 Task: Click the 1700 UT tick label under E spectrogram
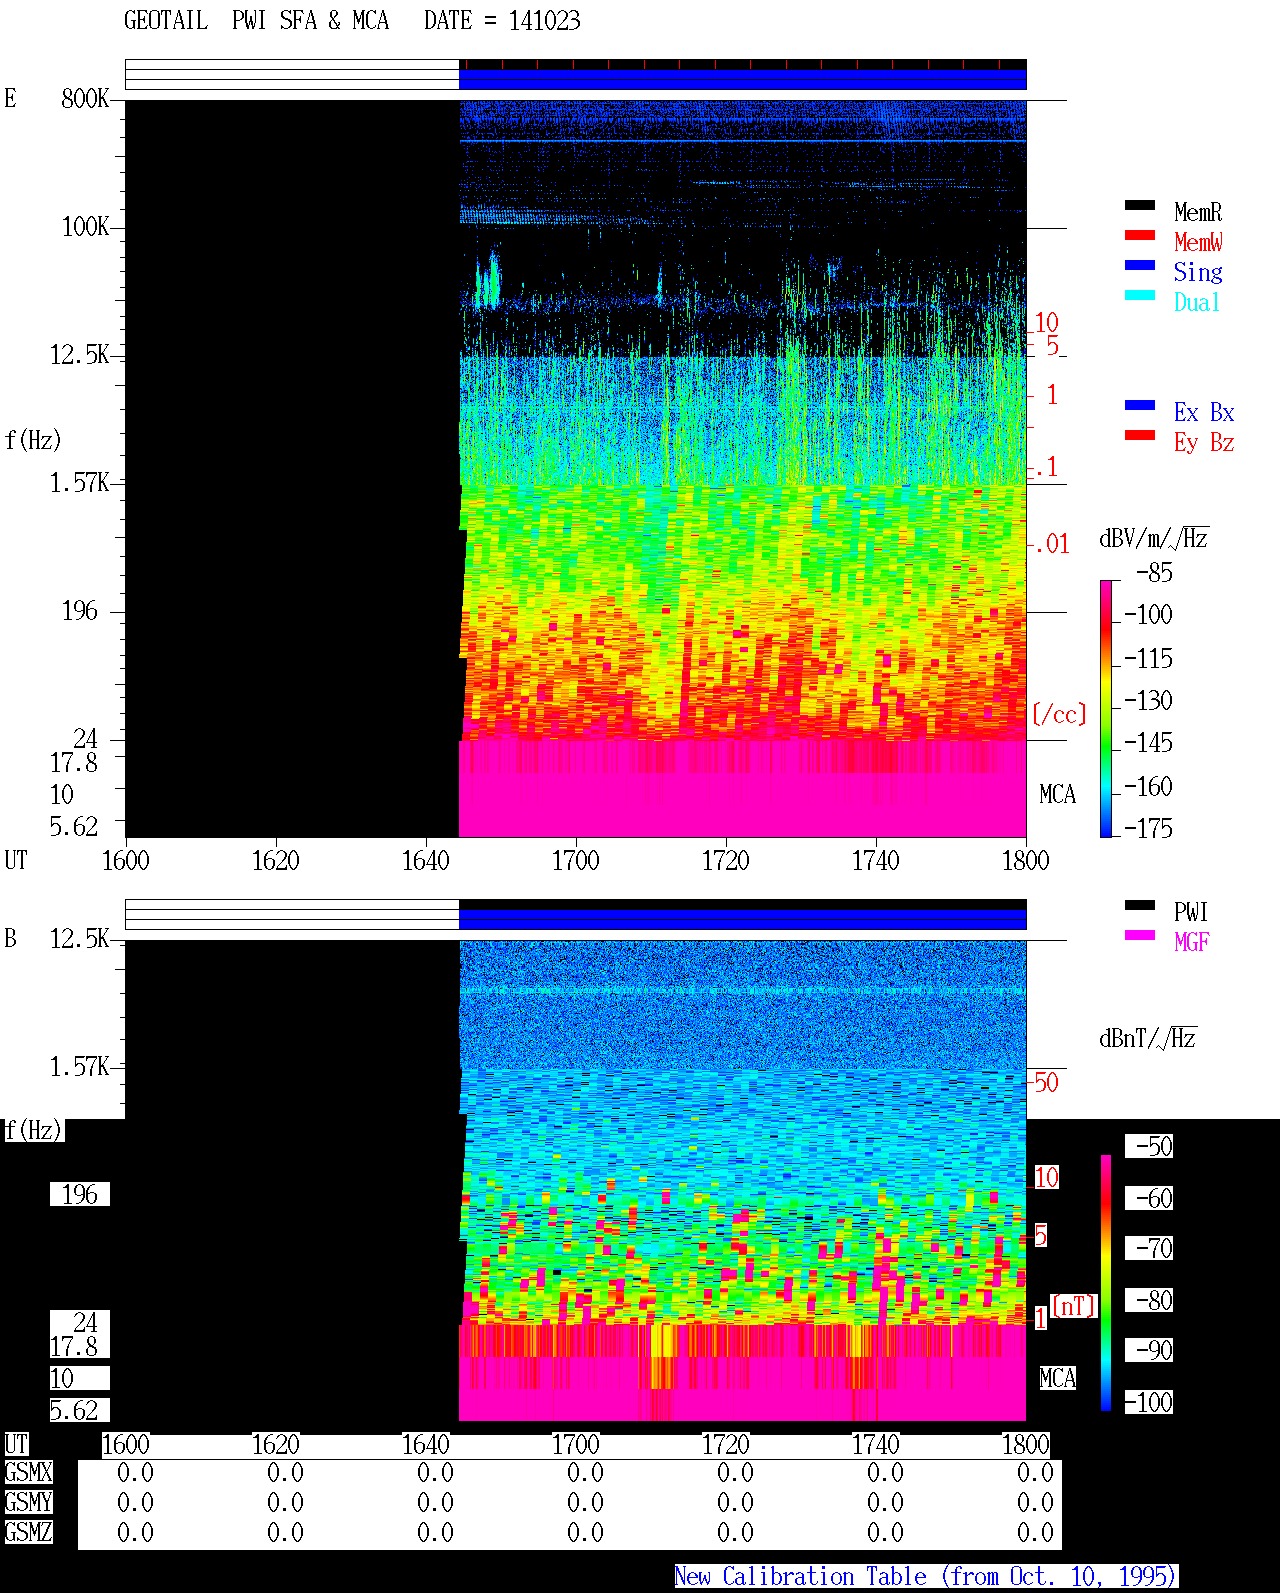pos(575,861)
